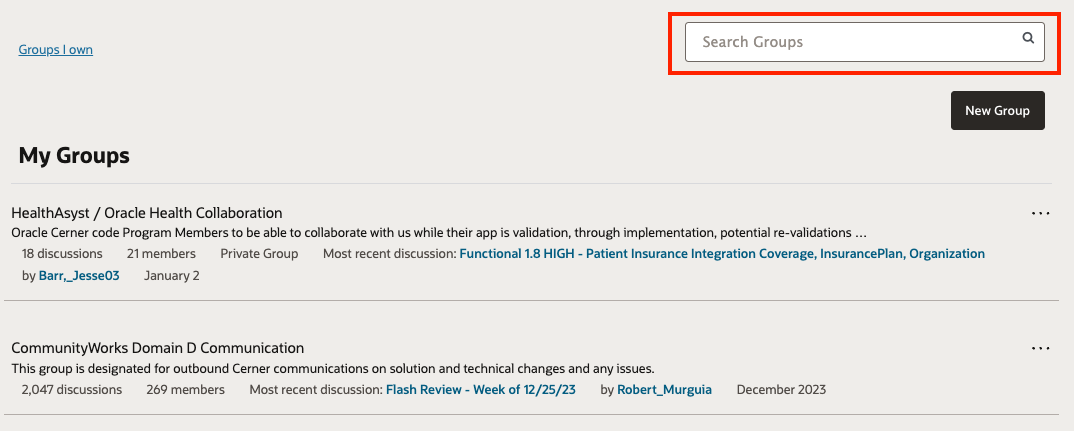Click the 21 members count

pyautogui.click(x=161, y=254)
